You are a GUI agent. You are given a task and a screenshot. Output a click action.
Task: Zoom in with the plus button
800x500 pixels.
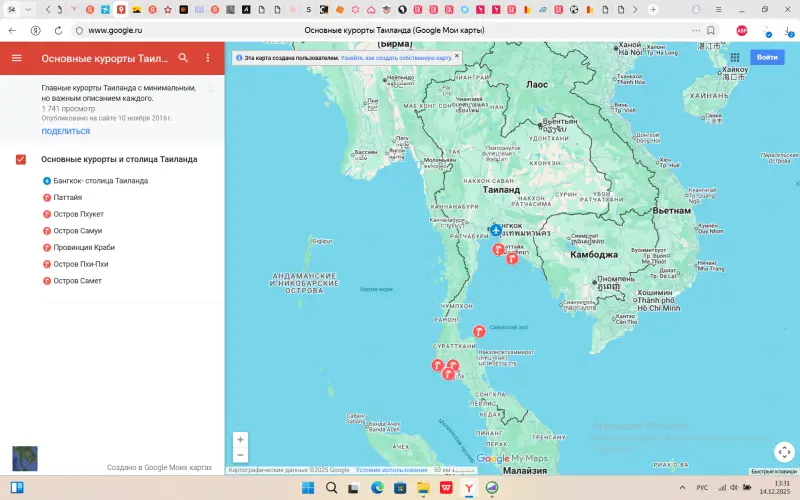240,439
